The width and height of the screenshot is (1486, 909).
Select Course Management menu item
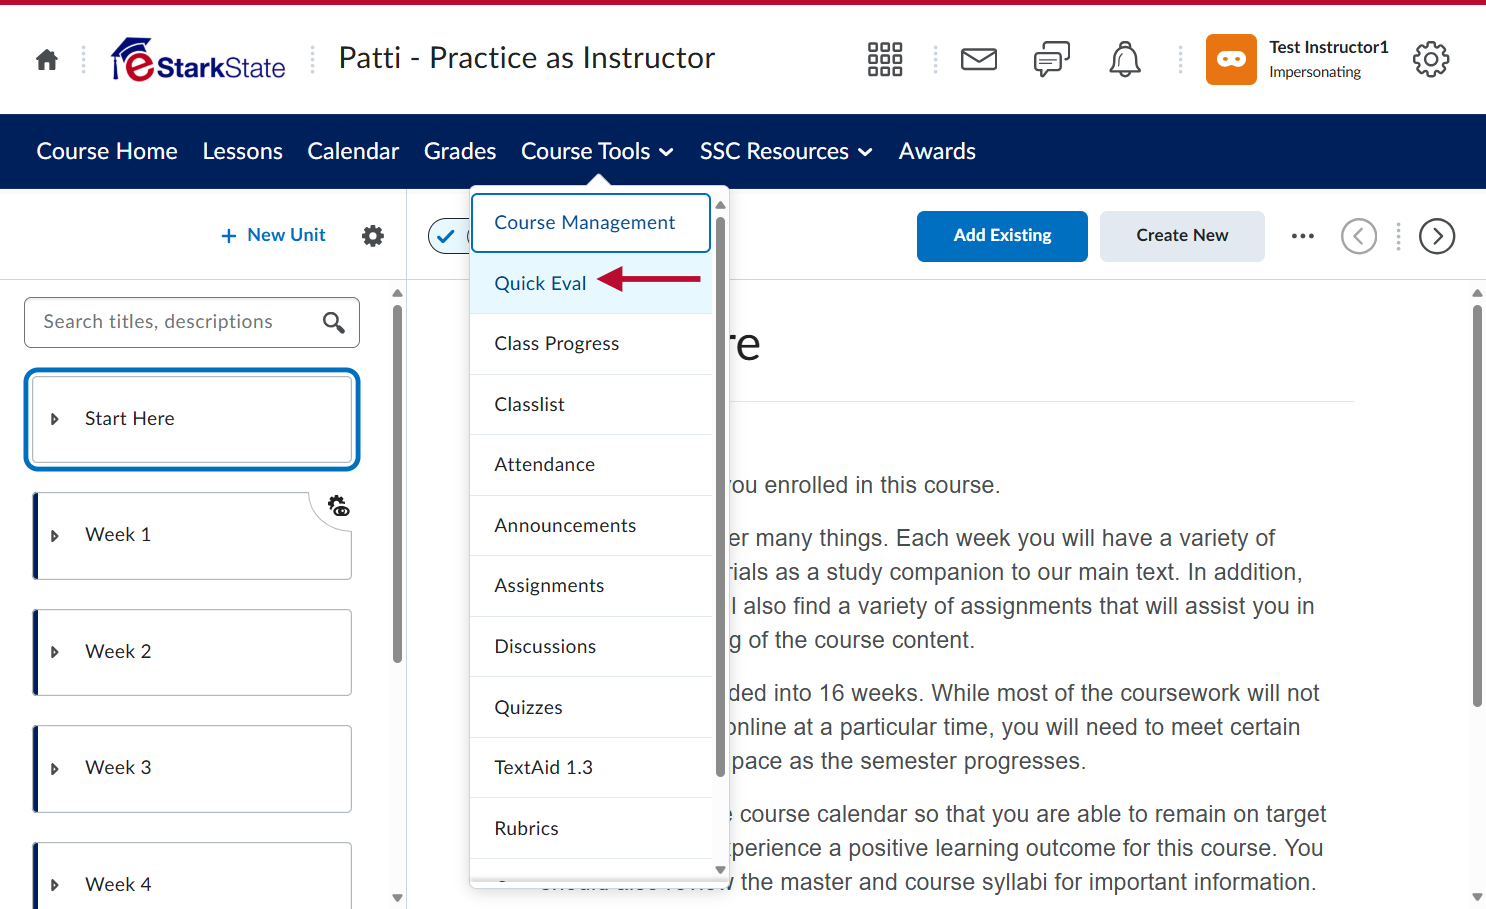tap(591, 223)
